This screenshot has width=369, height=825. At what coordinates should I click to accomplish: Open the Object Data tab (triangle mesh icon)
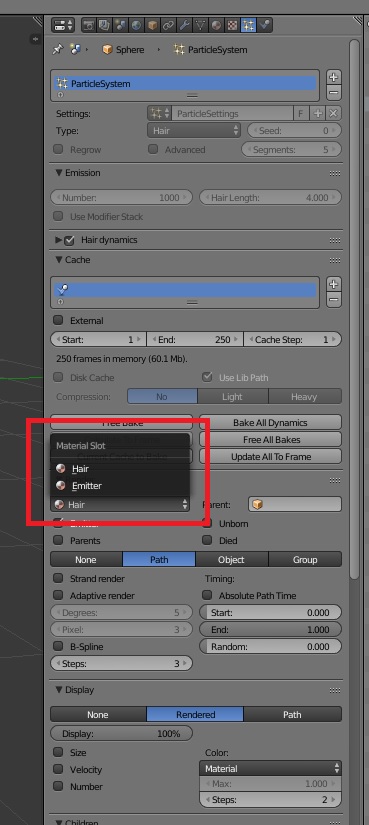[200, 25]
